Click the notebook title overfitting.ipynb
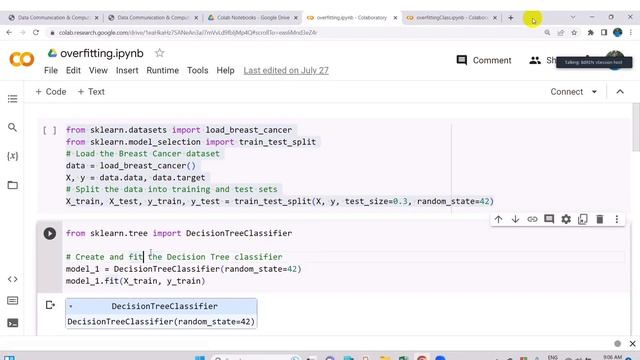 (102, 53)
